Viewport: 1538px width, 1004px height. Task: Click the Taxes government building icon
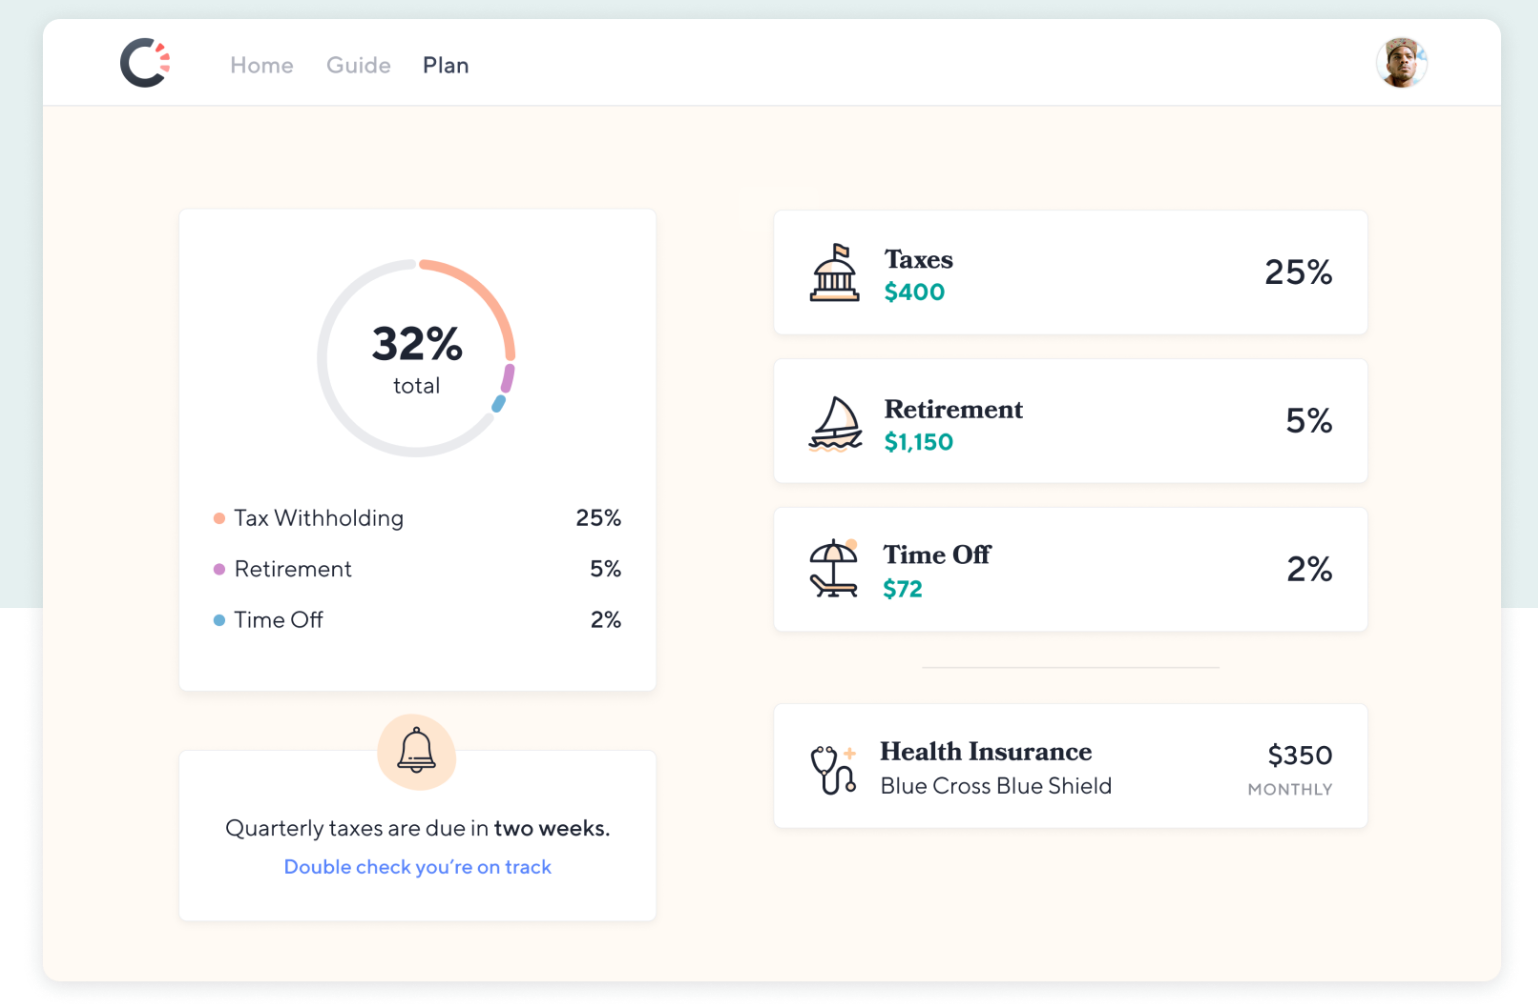pyautogui.click(x=834, y=272)
